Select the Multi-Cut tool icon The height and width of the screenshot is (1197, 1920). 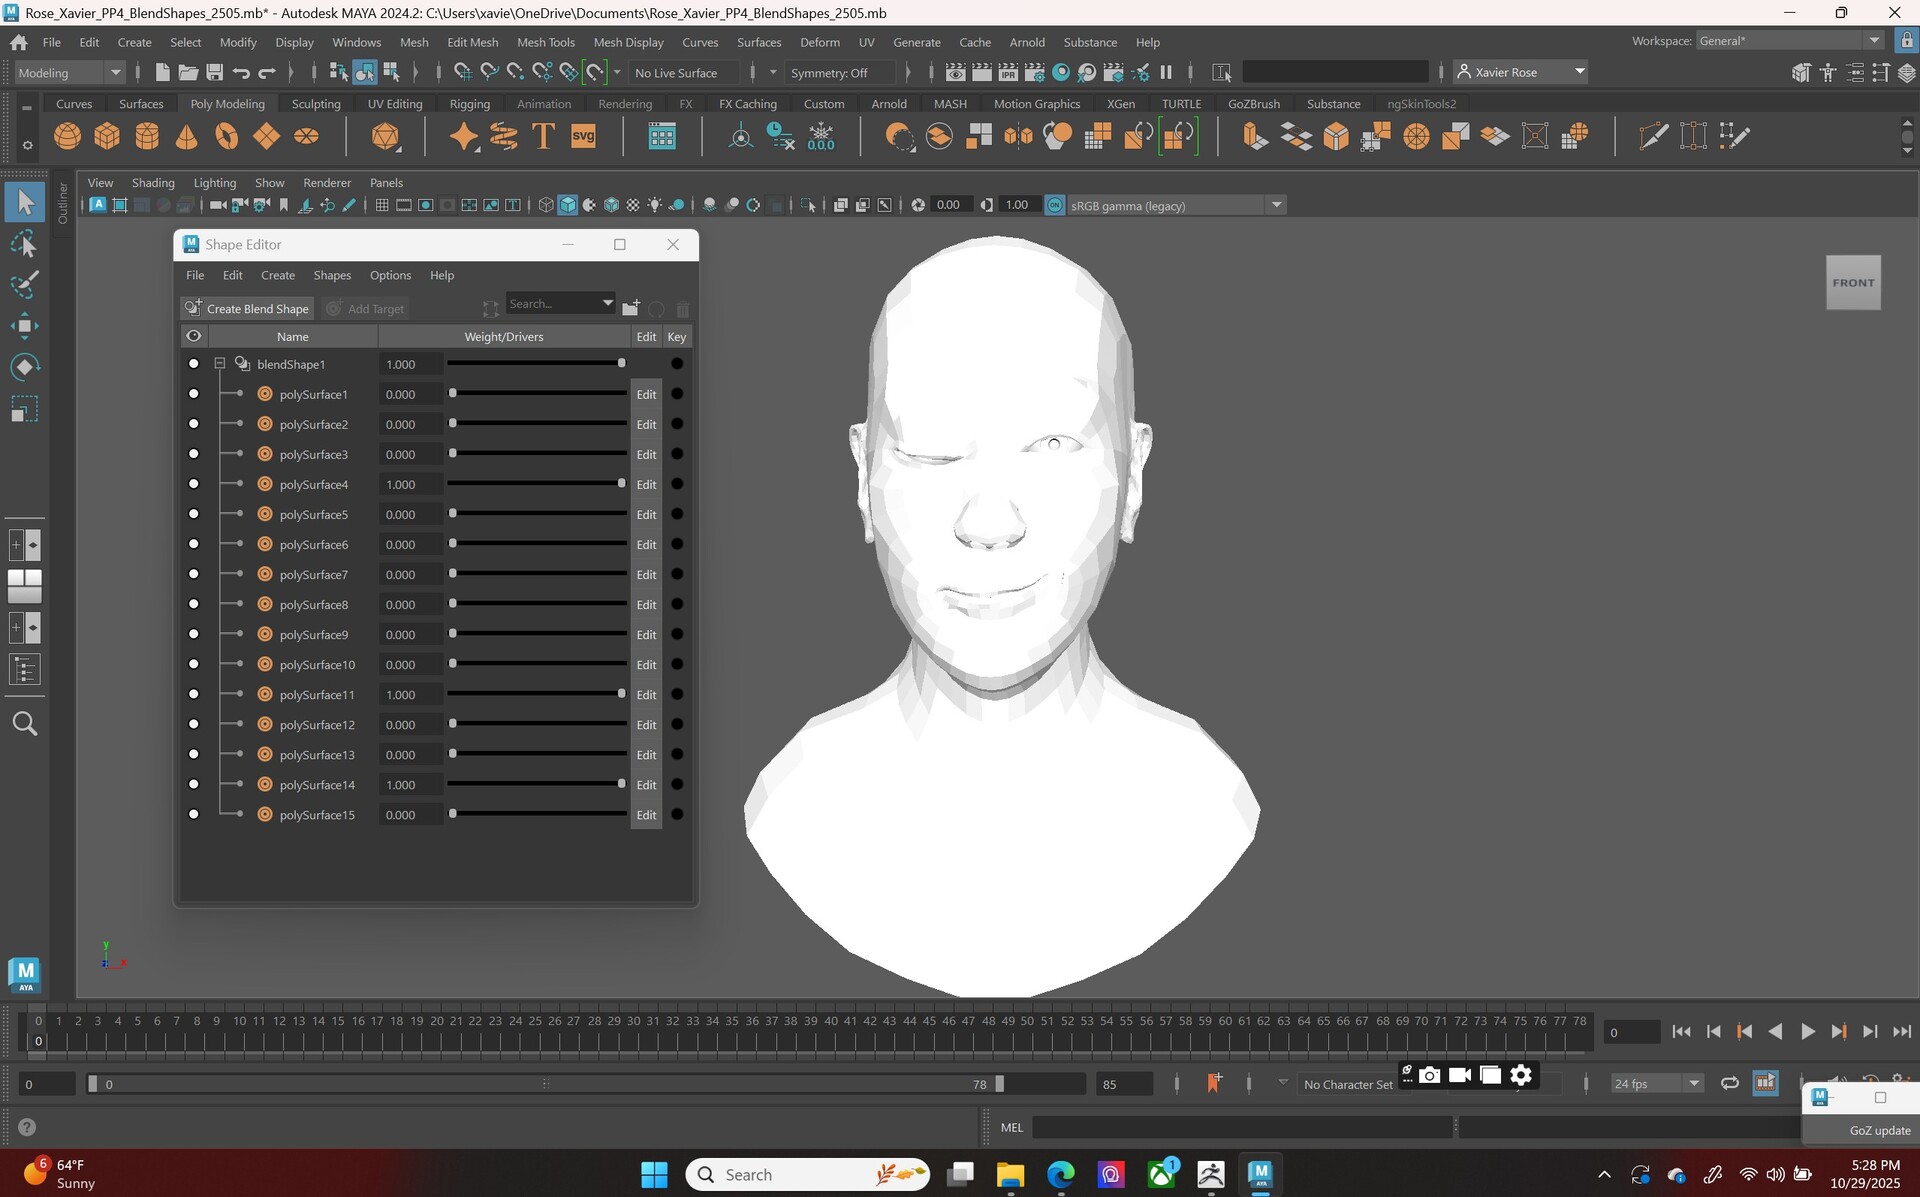pos(1652,136)
